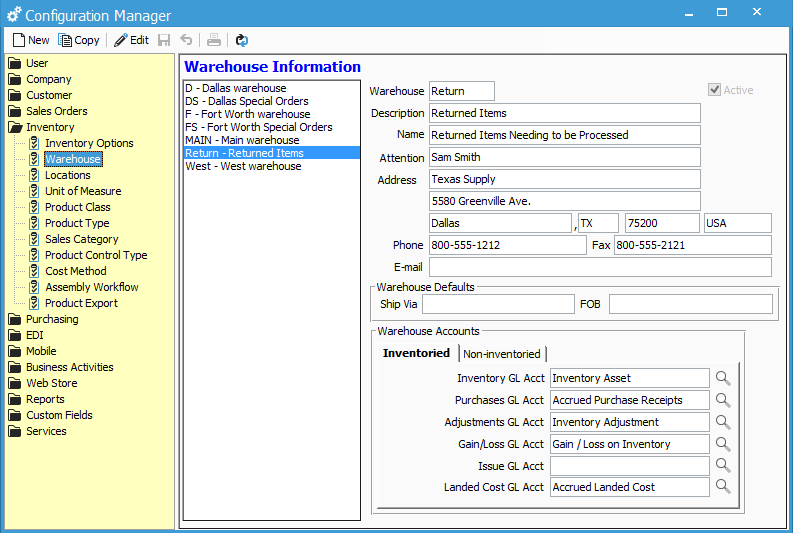Select DS - Dallas Special Orders
This screenshot has height=533, width=793.
(x=272, y=101)
